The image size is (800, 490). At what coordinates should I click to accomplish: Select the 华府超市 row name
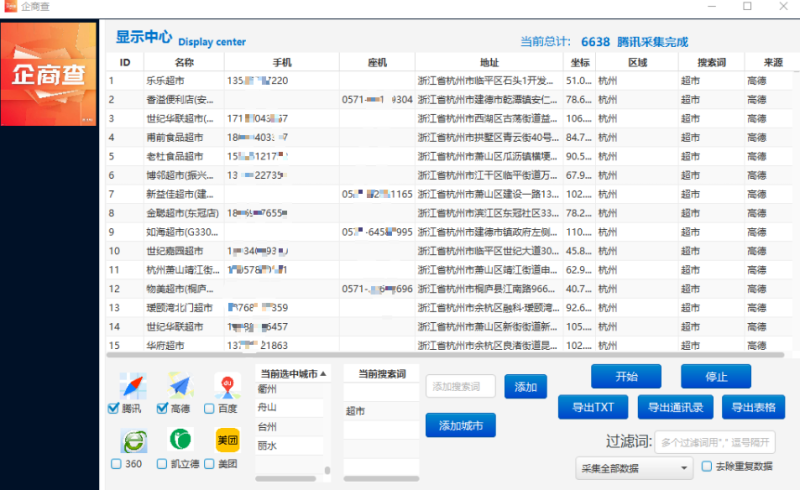coord(165,345)
